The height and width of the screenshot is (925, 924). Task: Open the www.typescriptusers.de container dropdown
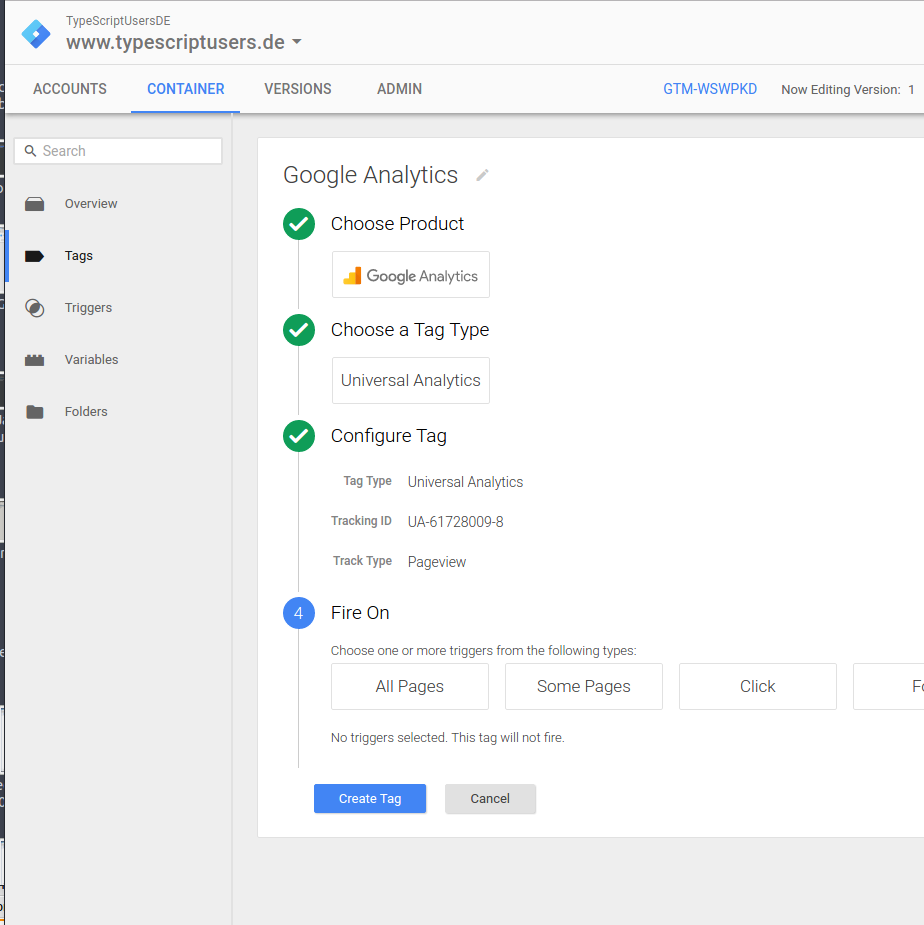(x=184, y=42)
